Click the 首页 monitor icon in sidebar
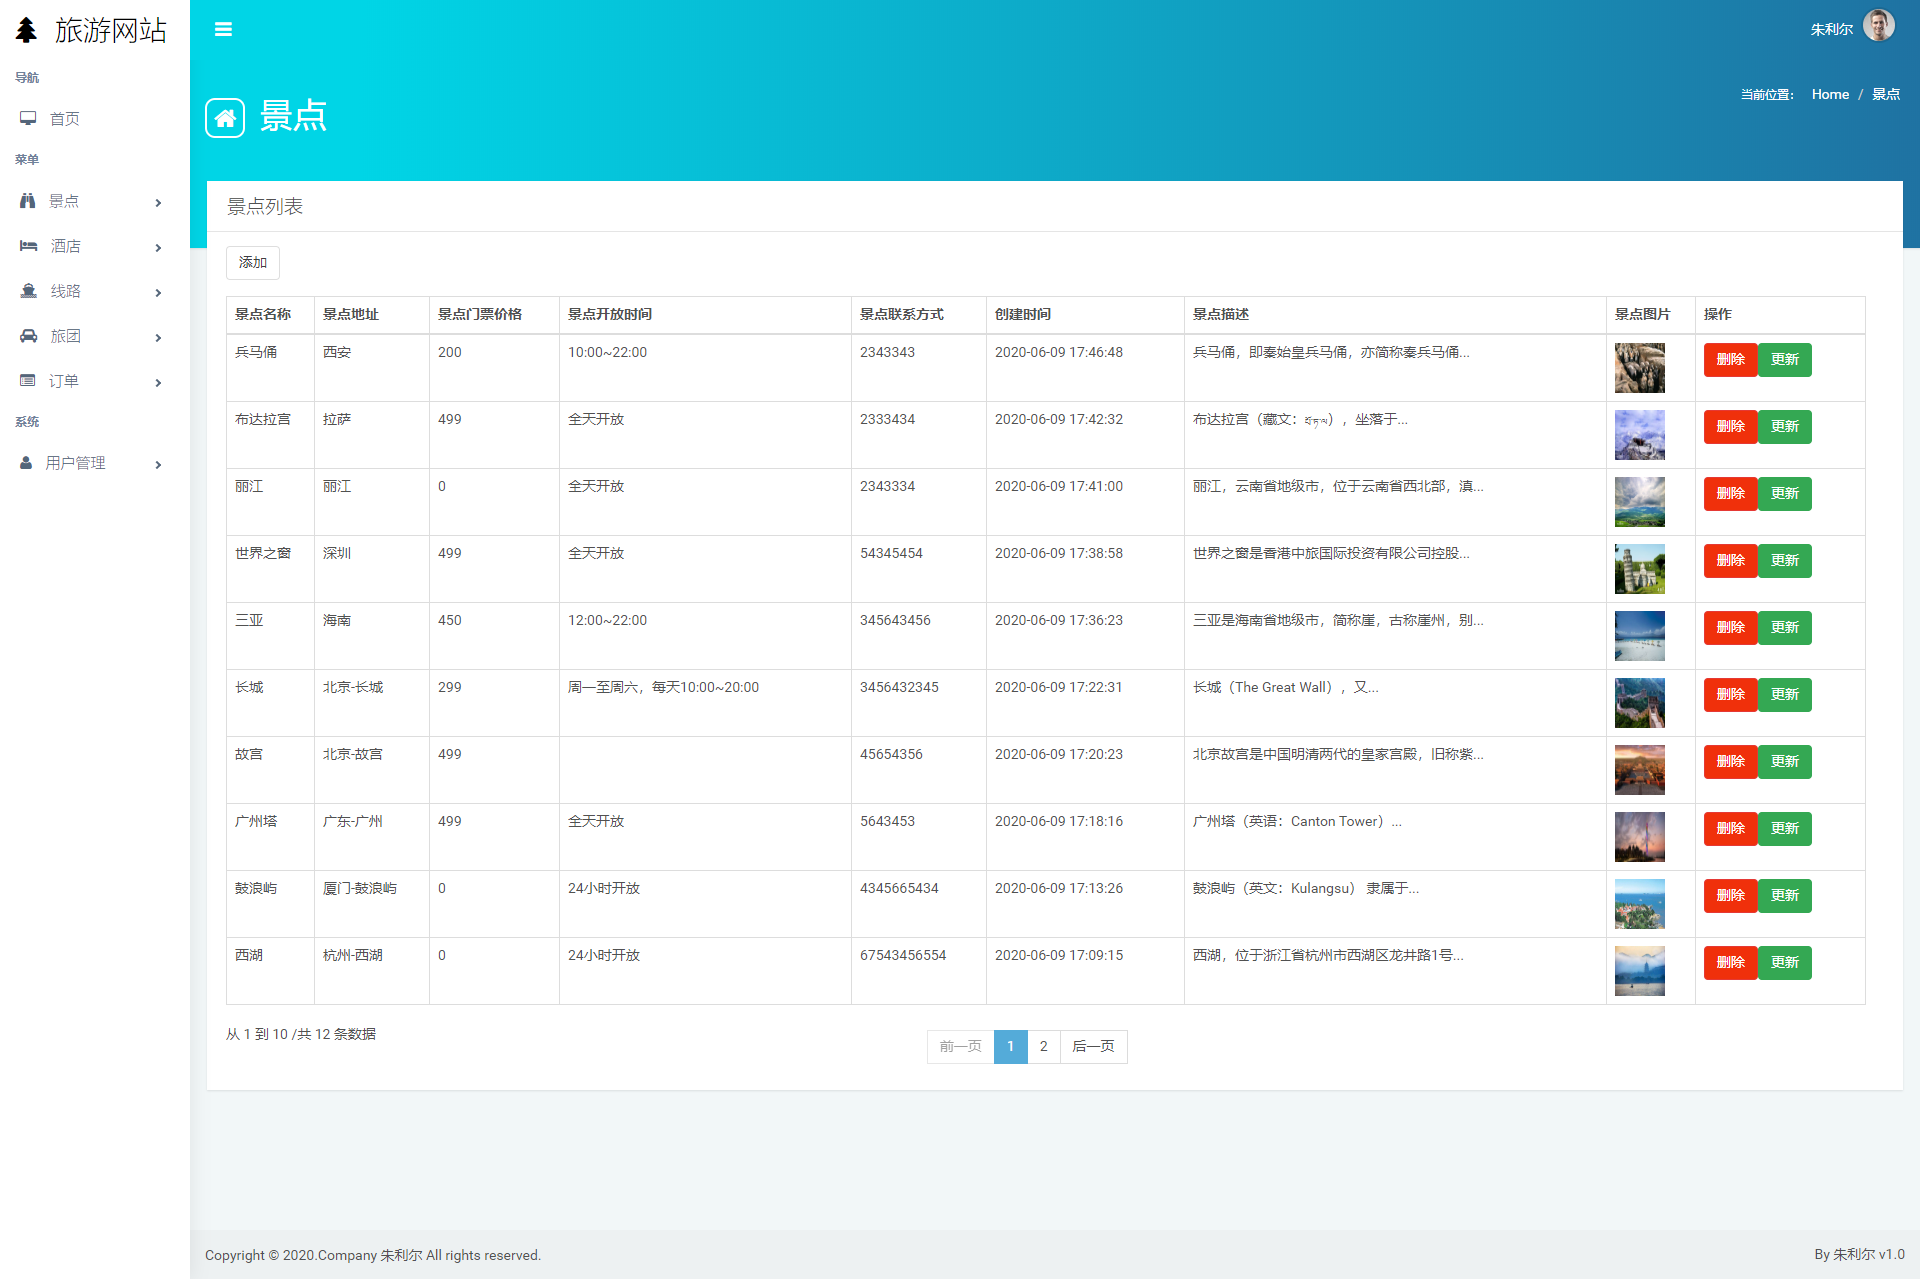This screenshot has width=1920, height=1279. pyautogui.click(x=28, y=118)
